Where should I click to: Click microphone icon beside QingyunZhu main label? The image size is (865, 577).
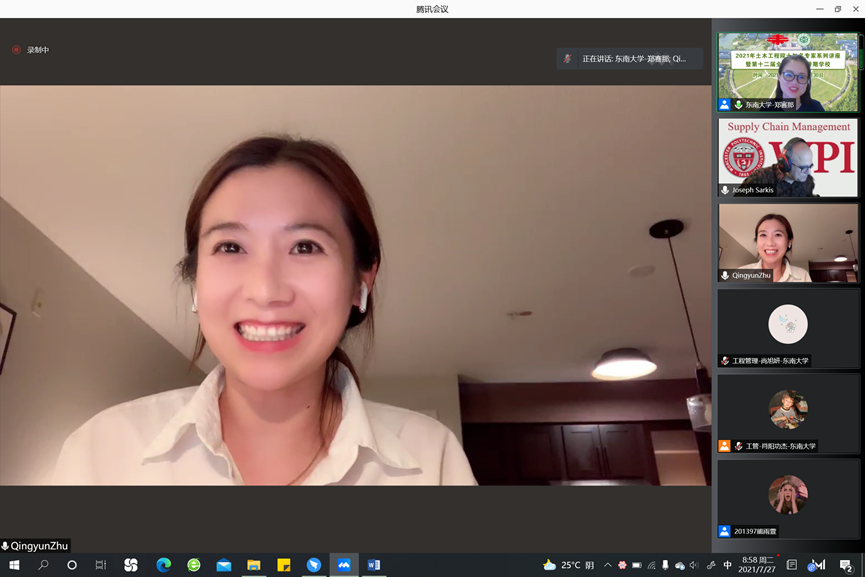[6, 546]
